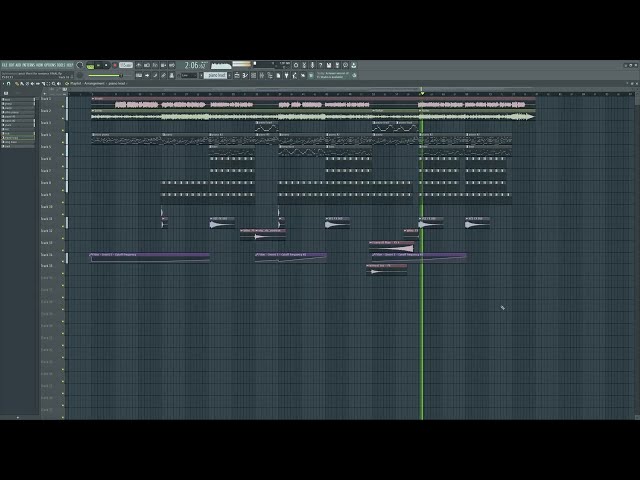Mute Track 3 with its green switch
This screenshot has height=480, width=640.
coord(63,131)
